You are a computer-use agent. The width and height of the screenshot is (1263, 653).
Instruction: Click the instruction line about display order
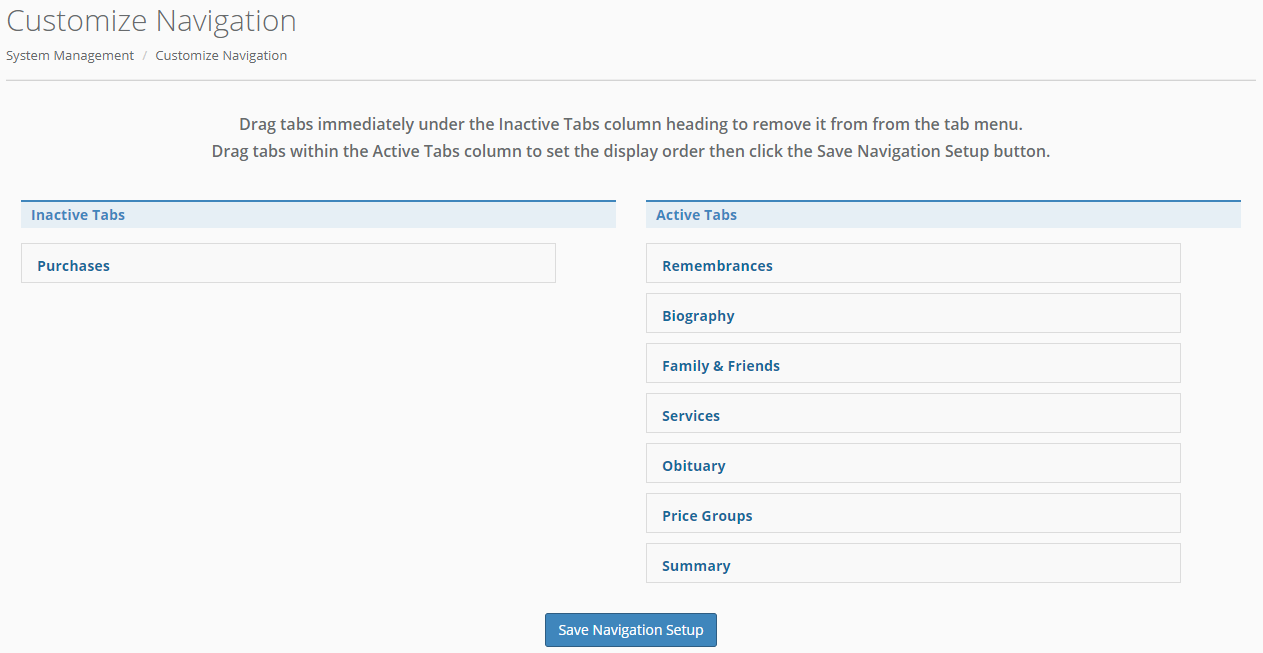click(630, 152)
